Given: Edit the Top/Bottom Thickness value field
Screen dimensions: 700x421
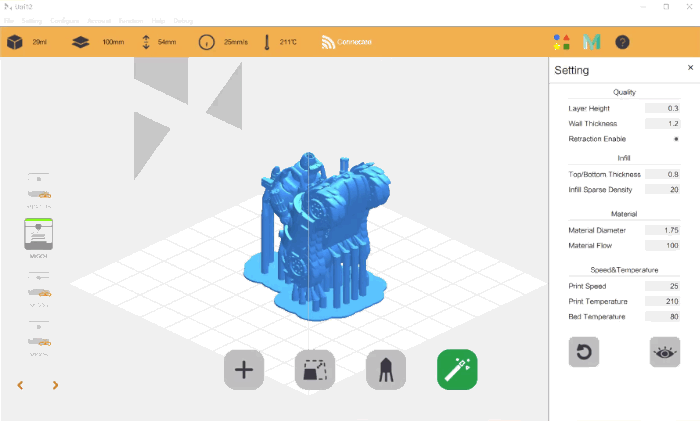Looking at the screenshot, I should (662, 174).
